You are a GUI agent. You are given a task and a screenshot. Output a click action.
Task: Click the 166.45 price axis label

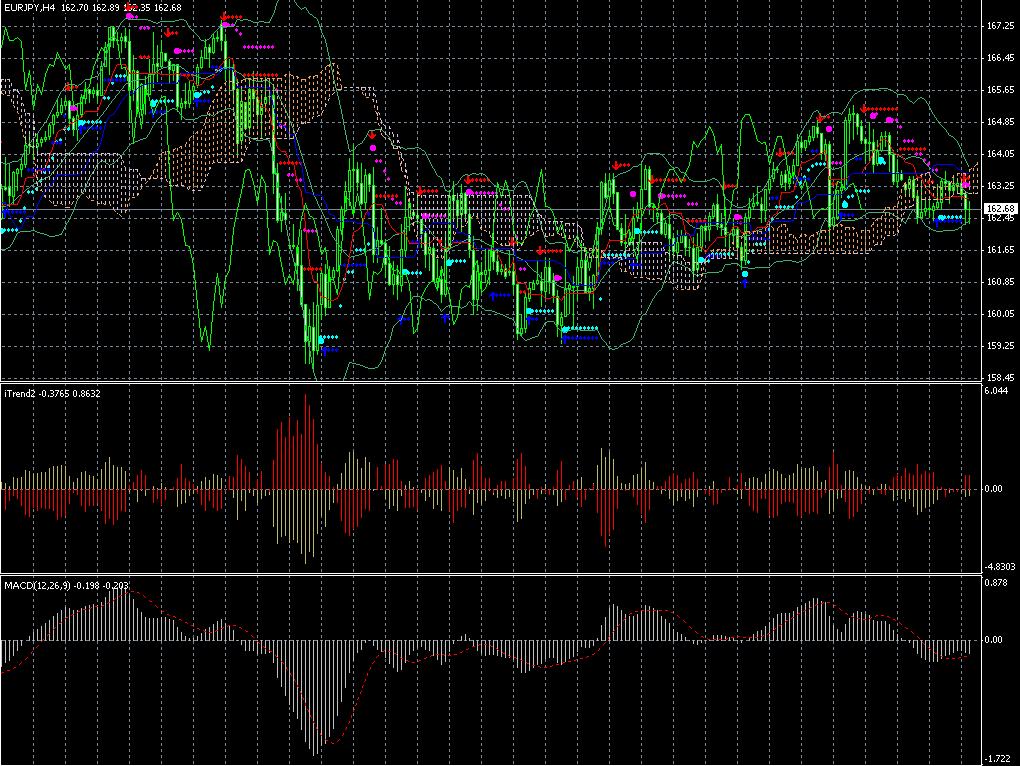click(x=1000, y=58)
